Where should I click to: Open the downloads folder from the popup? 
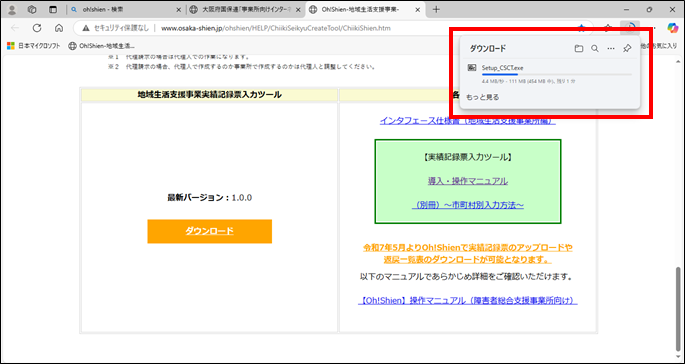(579, 49)
